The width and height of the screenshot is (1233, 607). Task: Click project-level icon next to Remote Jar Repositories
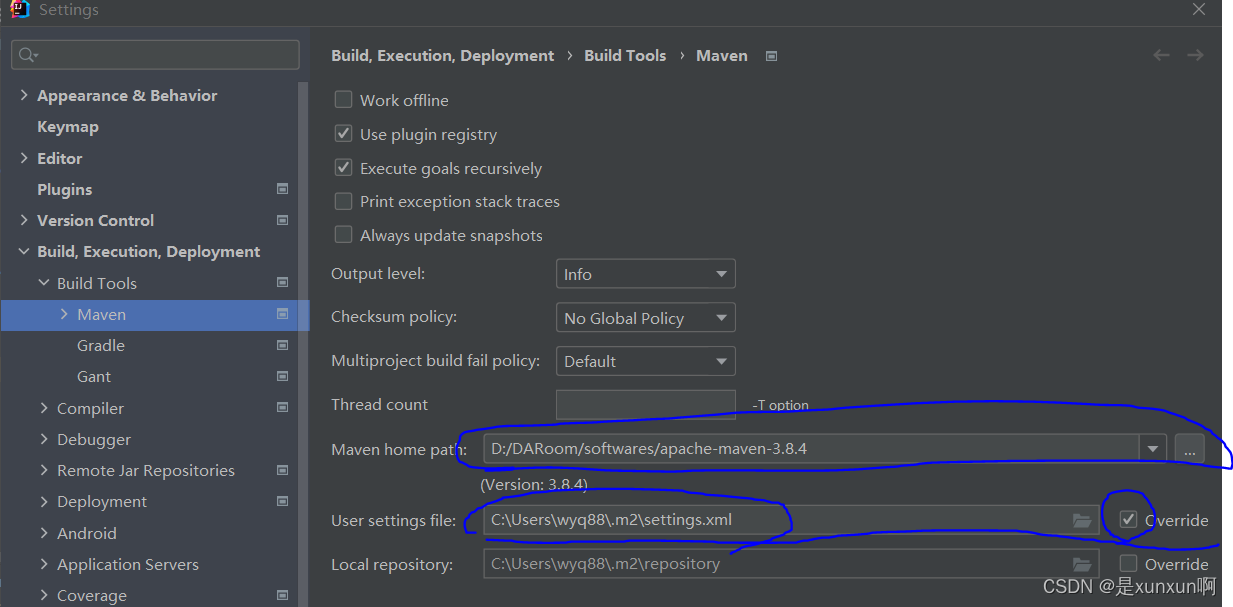(282, 470)
